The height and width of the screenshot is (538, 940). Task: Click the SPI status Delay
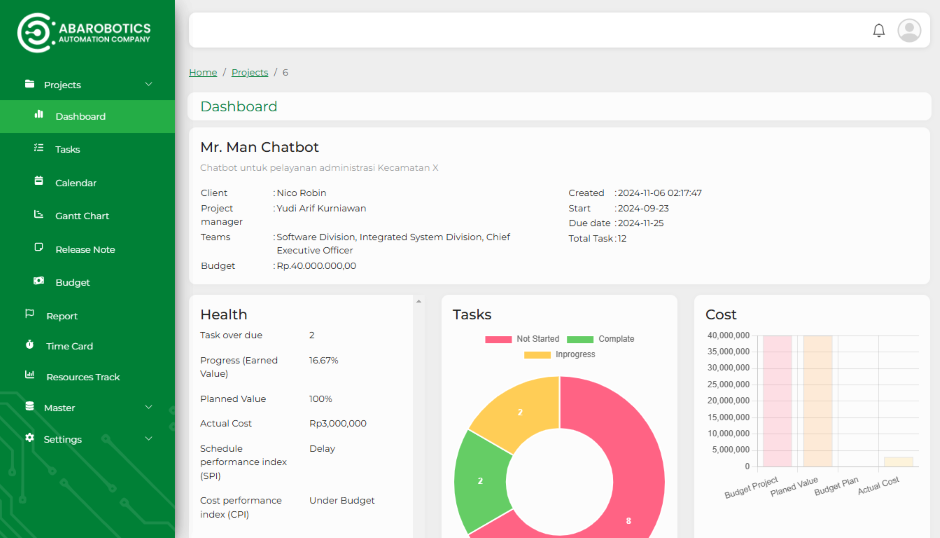coord(322,449)
